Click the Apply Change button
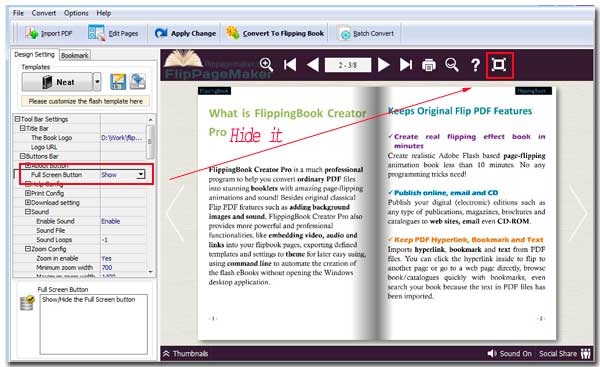600x367 pixels. [x=186, y=33]
